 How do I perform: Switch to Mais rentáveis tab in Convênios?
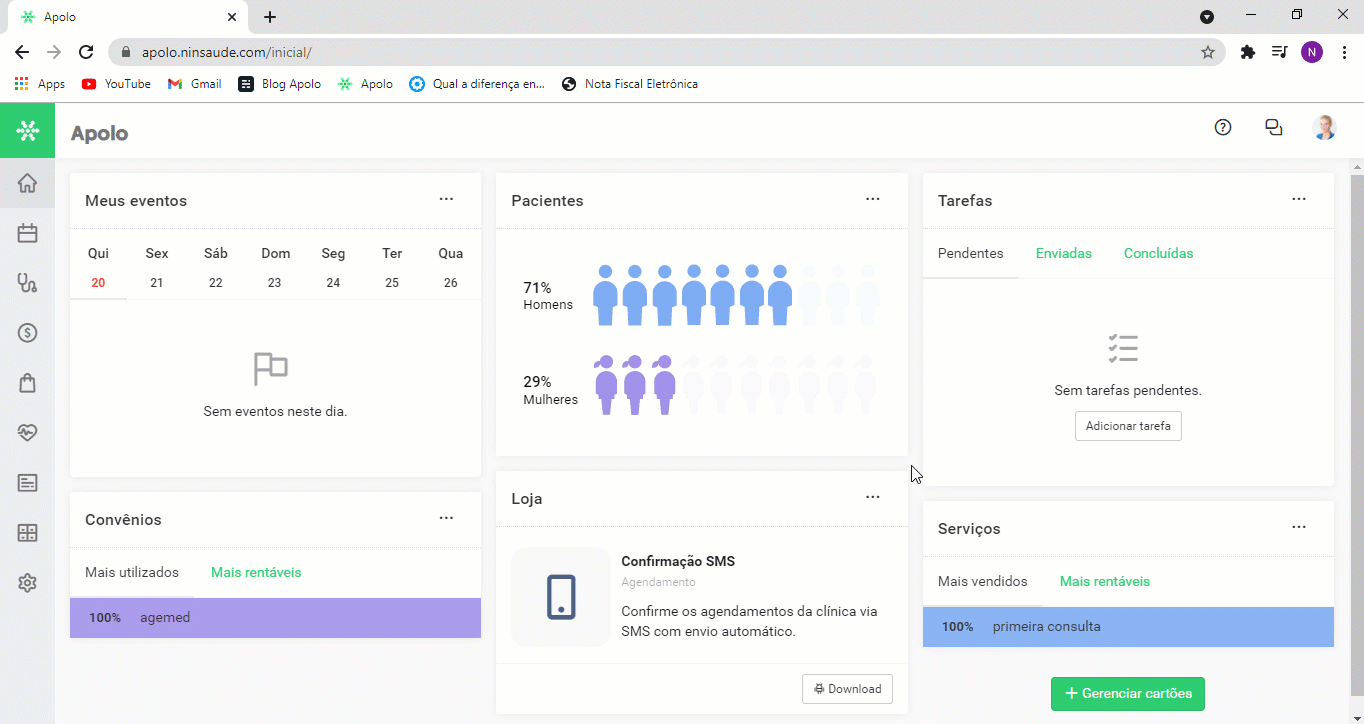pos(256,573)
